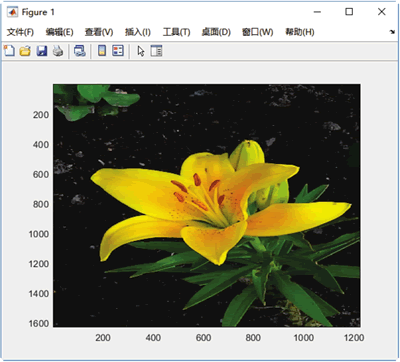Open the 编辑(E) menu
The height and width of the screenshot is (362, 400).
(x=59, y=32)
